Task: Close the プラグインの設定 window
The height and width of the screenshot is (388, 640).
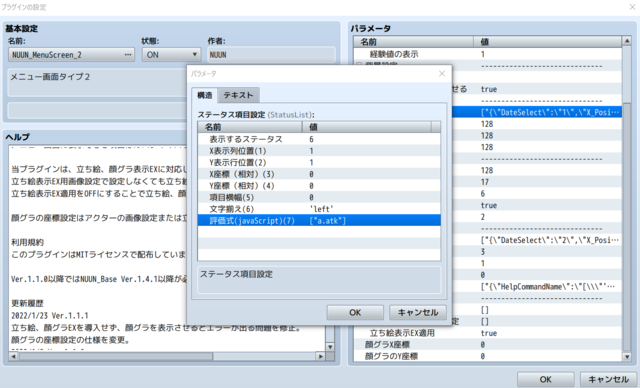Action: coord(632,7)
